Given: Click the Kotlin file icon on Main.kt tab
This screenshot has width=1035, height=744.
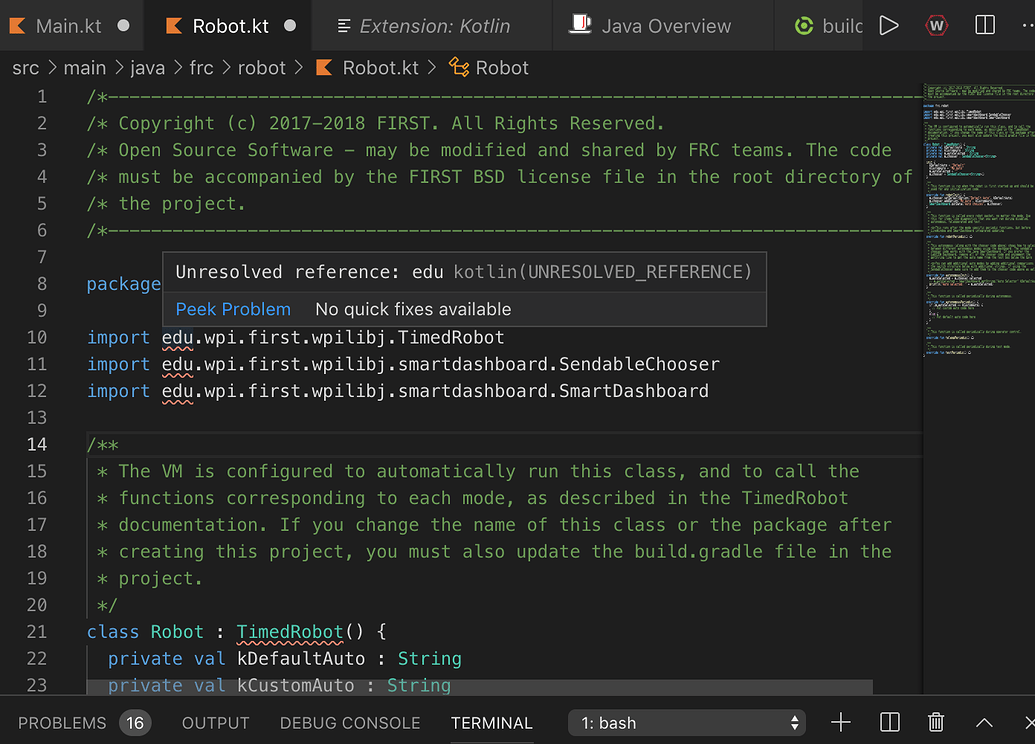Looking at the screenshot, I should click(x=17, y=26).
